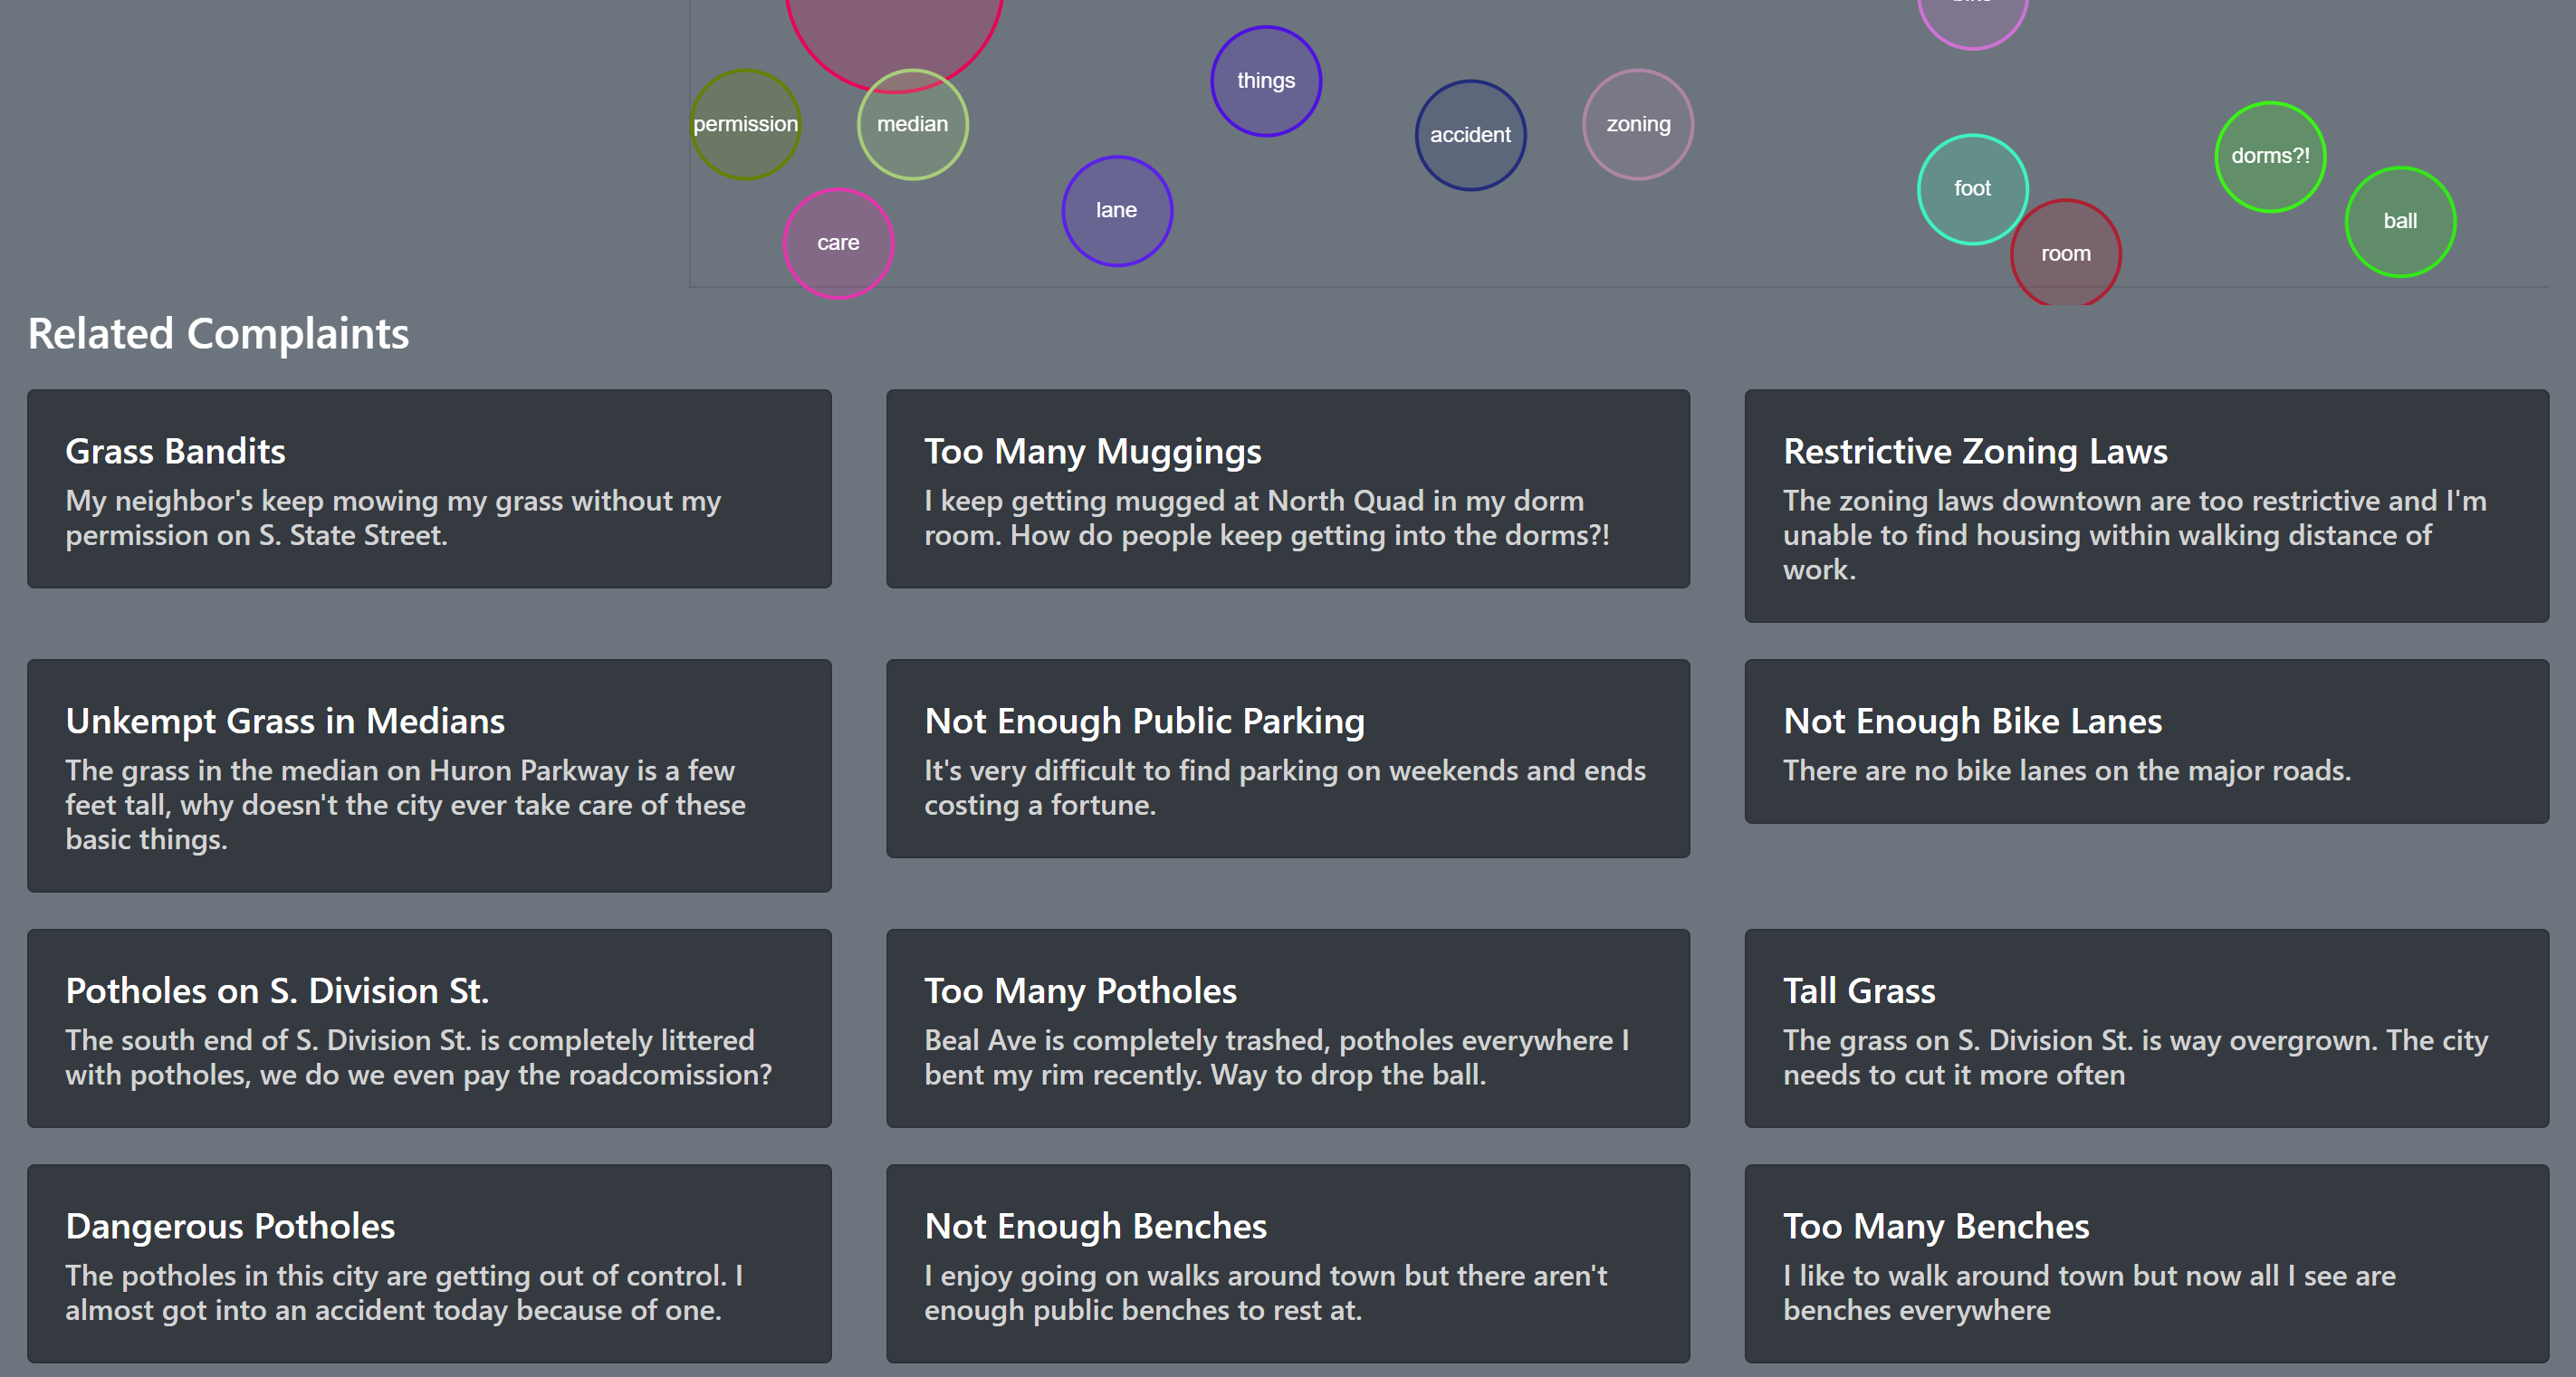Click the 'permission' bubble in chart

click(745, 124)
